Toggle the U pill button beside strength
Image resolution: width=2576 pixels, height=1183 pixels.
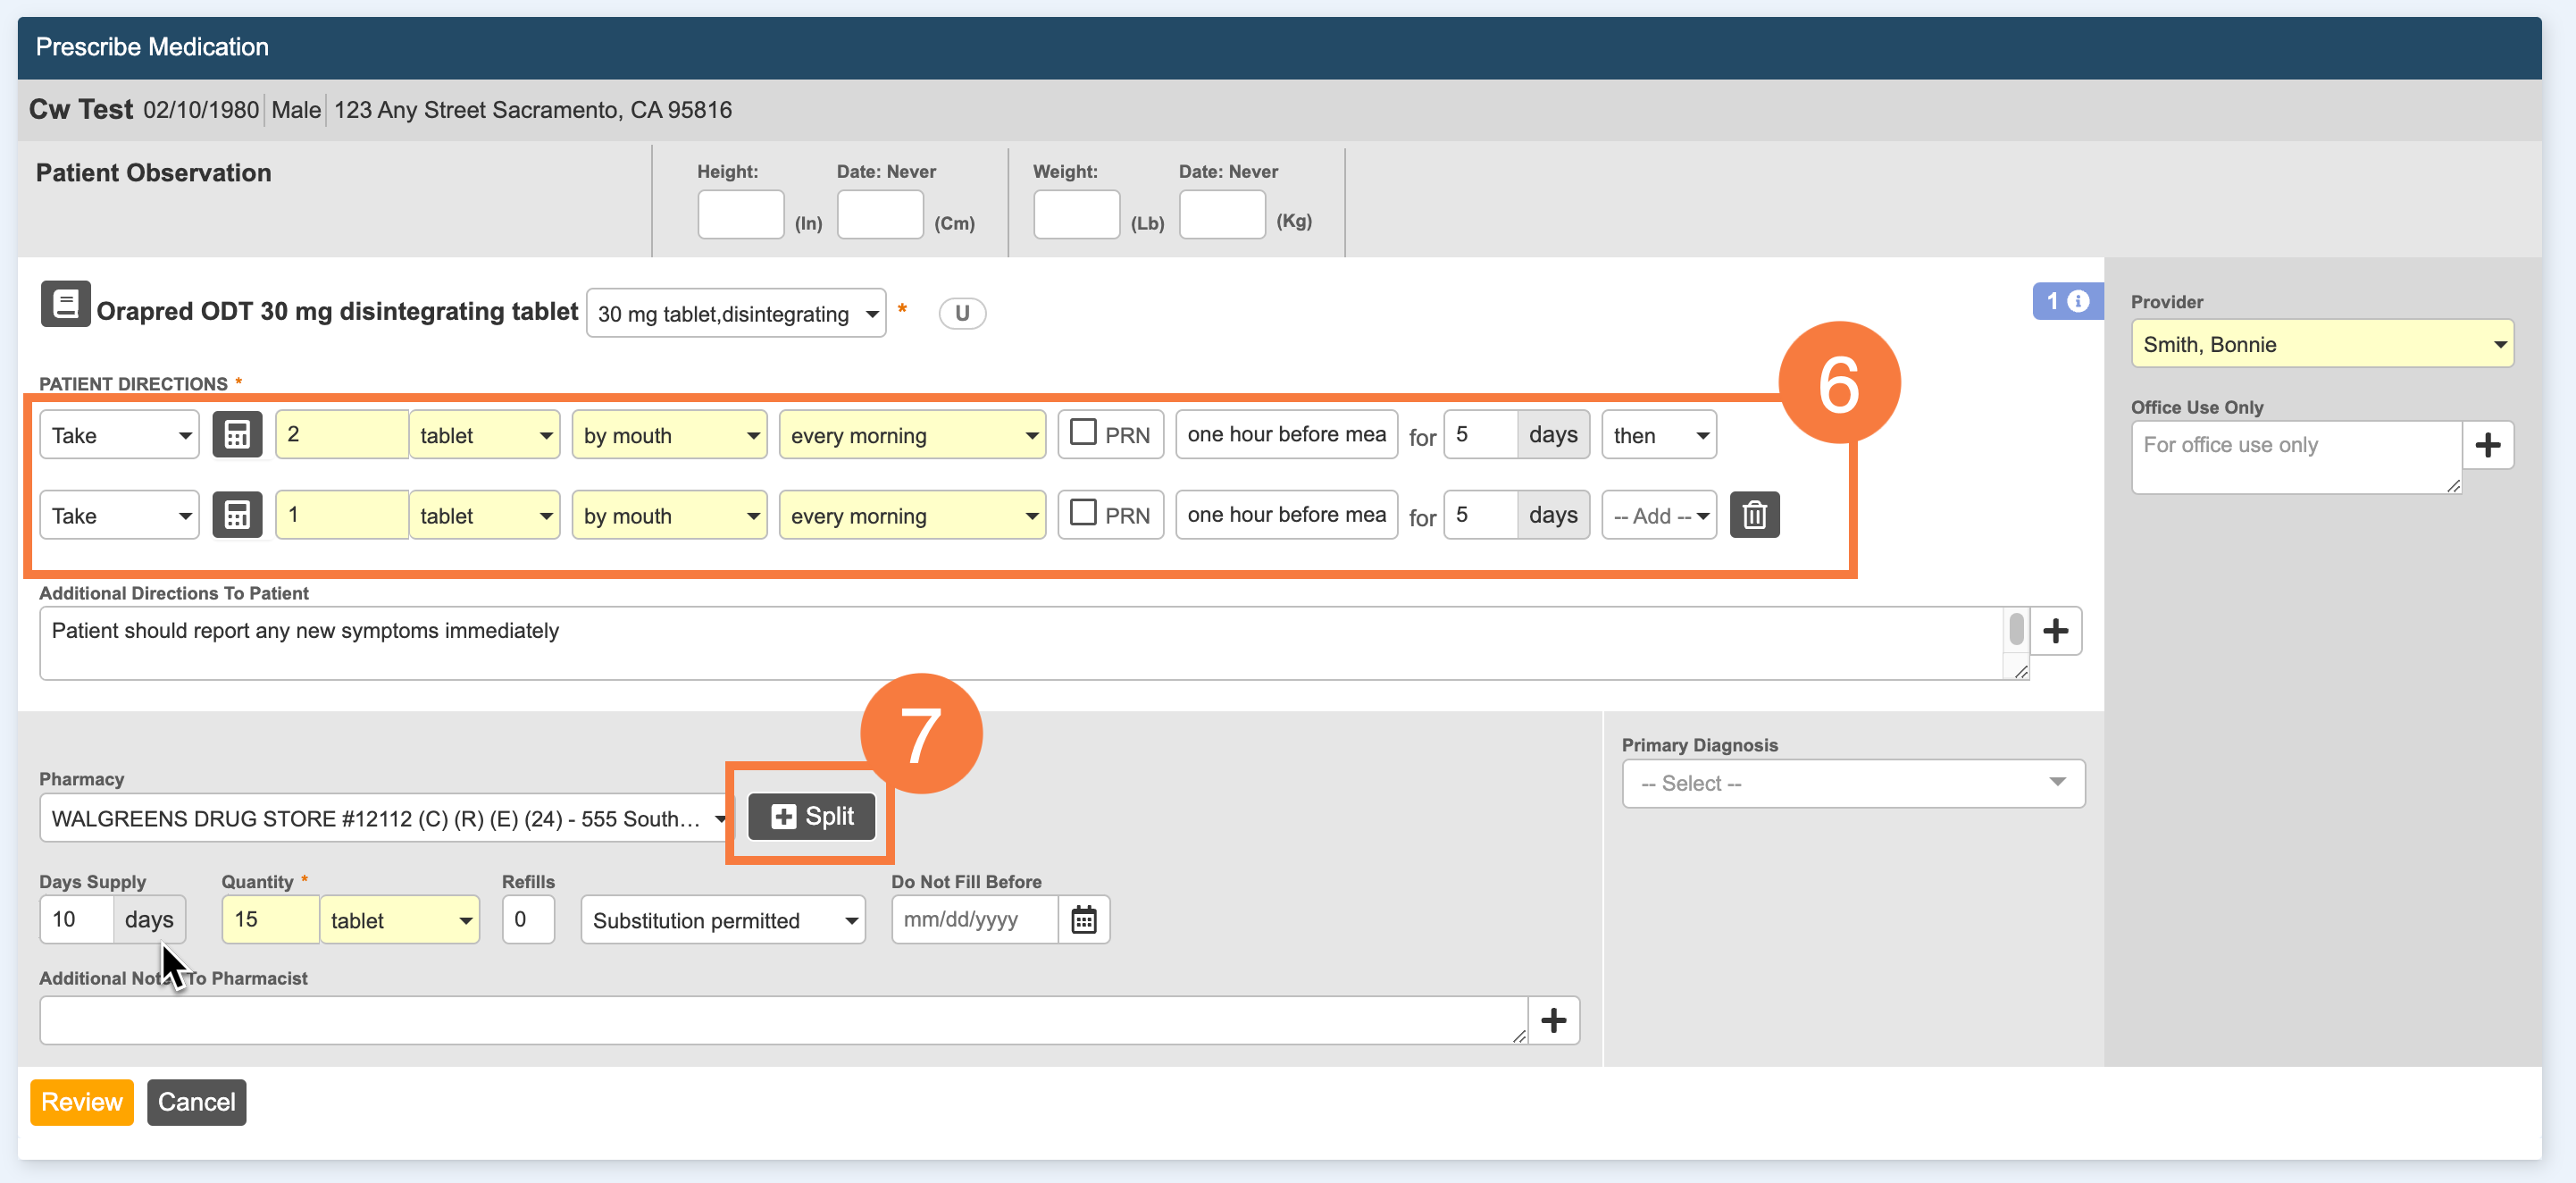[x=961, y=313]
